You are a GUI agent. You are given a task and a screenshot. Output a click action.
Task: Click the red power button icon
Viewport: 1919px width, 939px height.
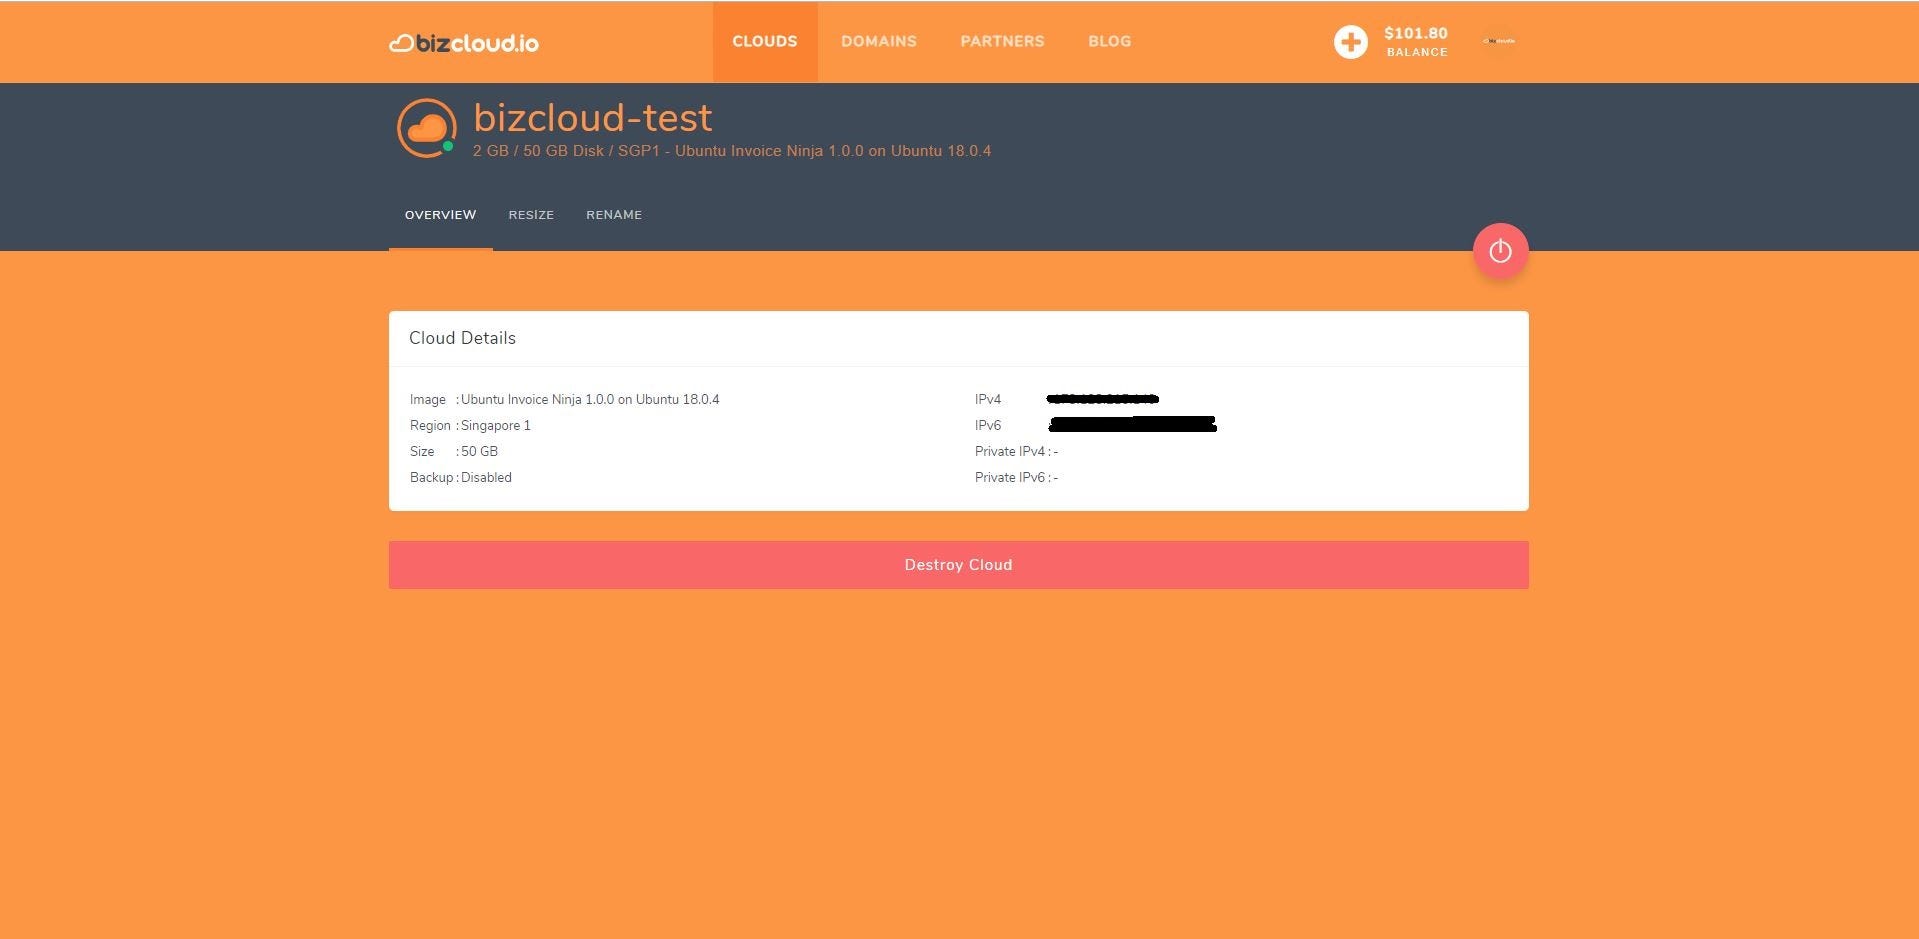(1500, 251)
